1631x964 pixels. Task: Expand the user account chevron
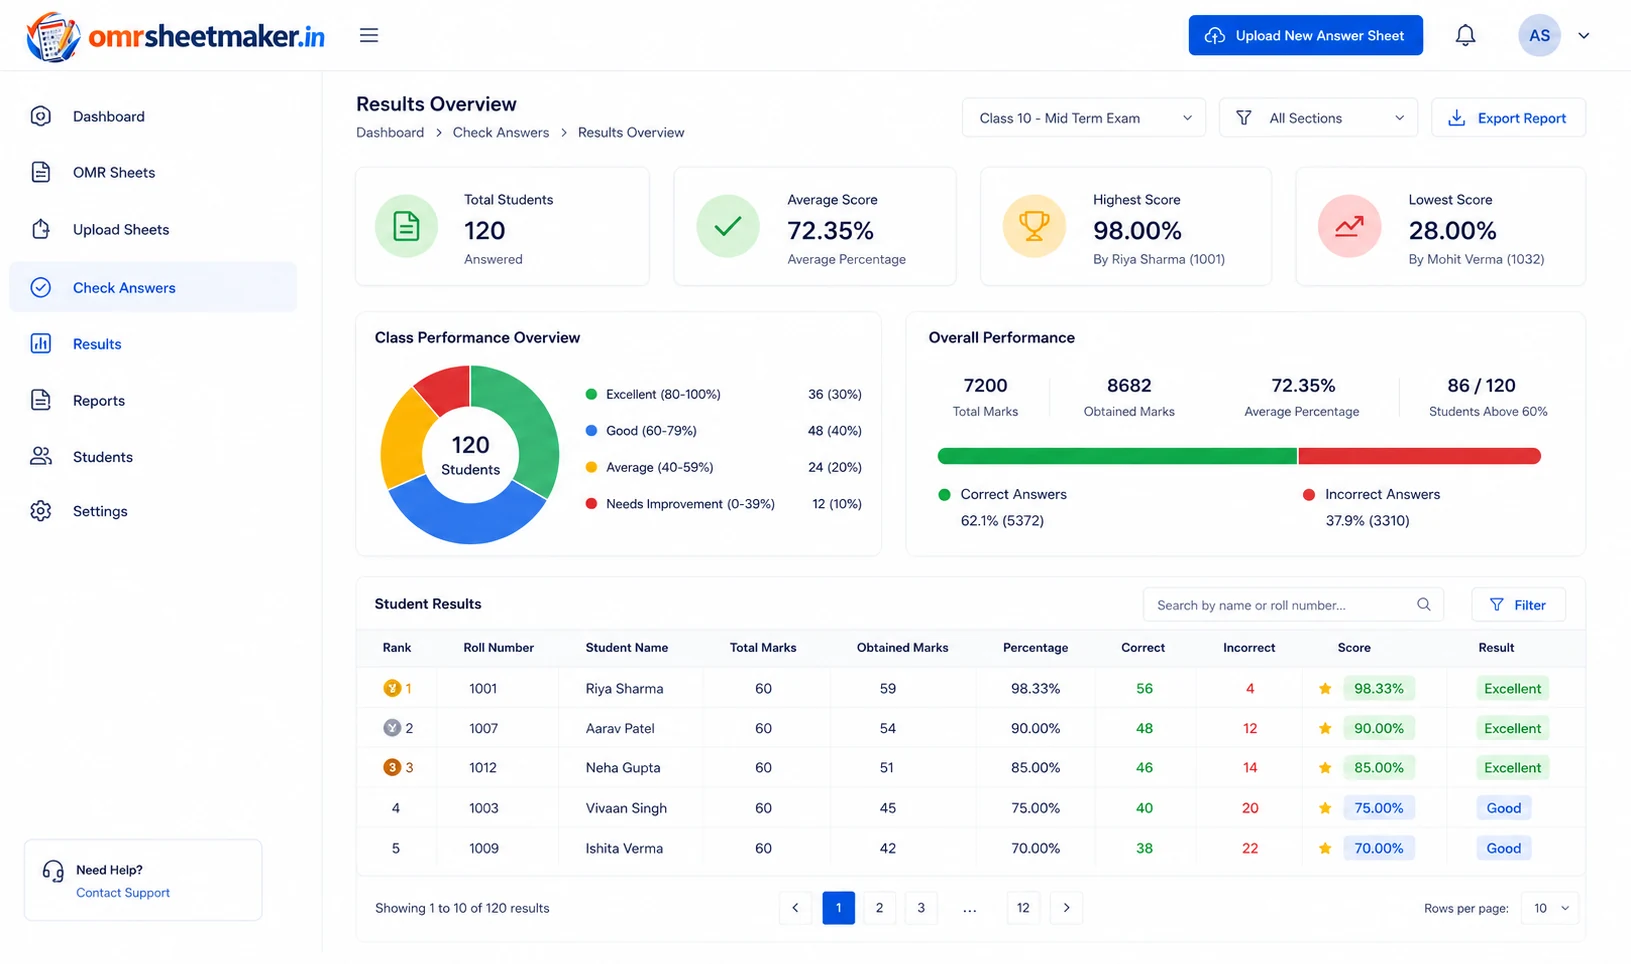click(1584, 36)
